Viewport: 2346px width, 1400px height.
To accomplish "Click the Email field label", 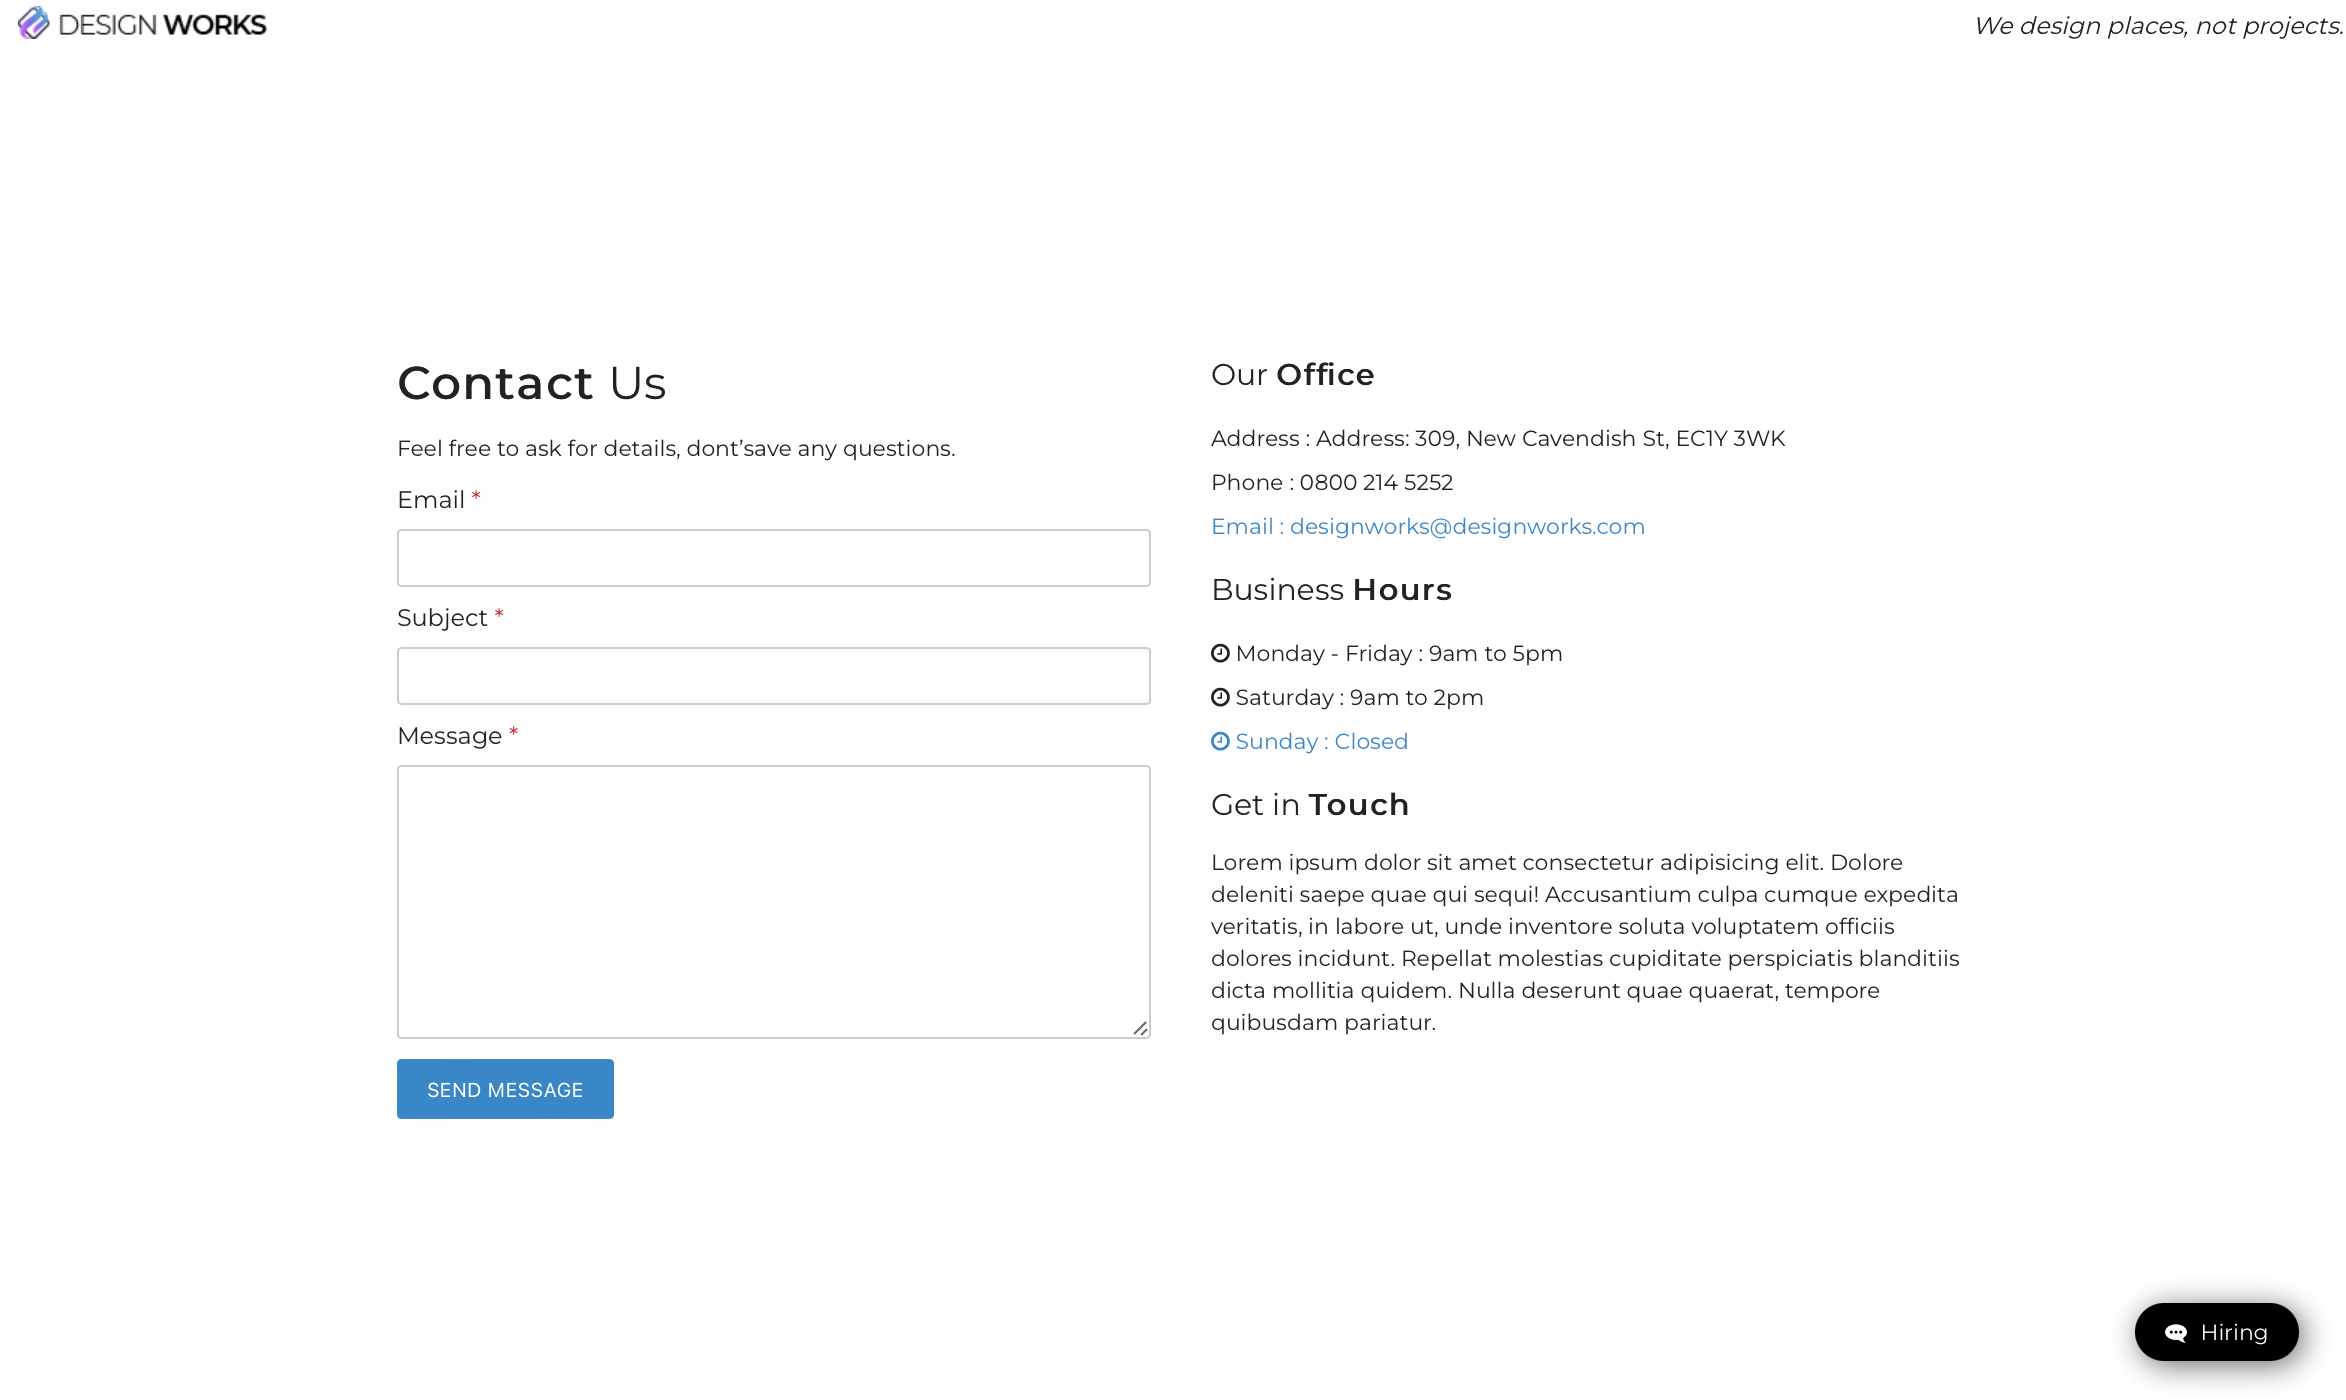I will 431,500.
